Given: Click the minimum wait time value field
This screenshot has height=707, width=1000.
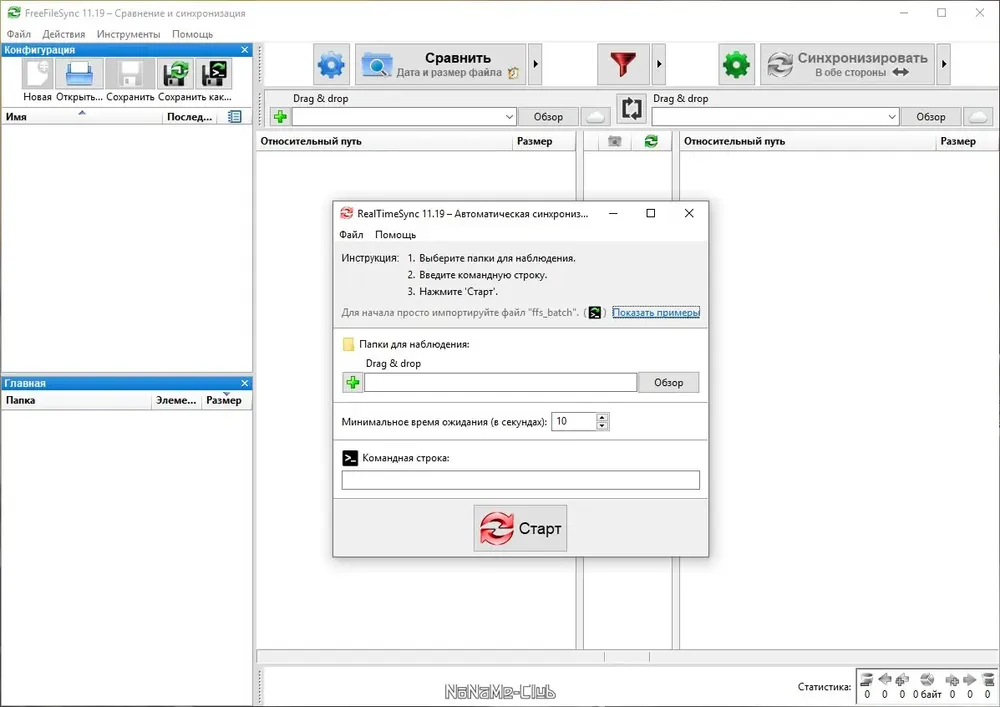Looking at the screenshot, I should pos(574,421).
